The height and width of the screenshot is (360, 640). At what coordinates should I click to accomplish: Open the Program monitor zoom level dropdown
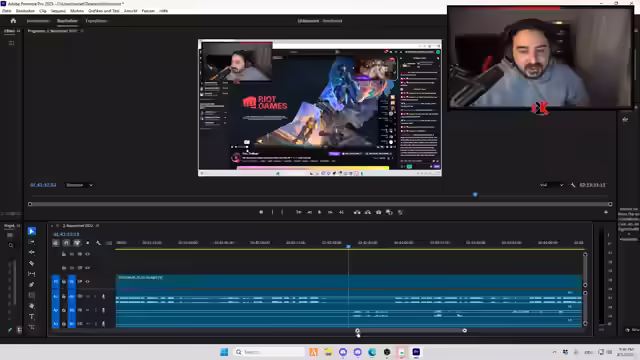[x=80, y=185]
